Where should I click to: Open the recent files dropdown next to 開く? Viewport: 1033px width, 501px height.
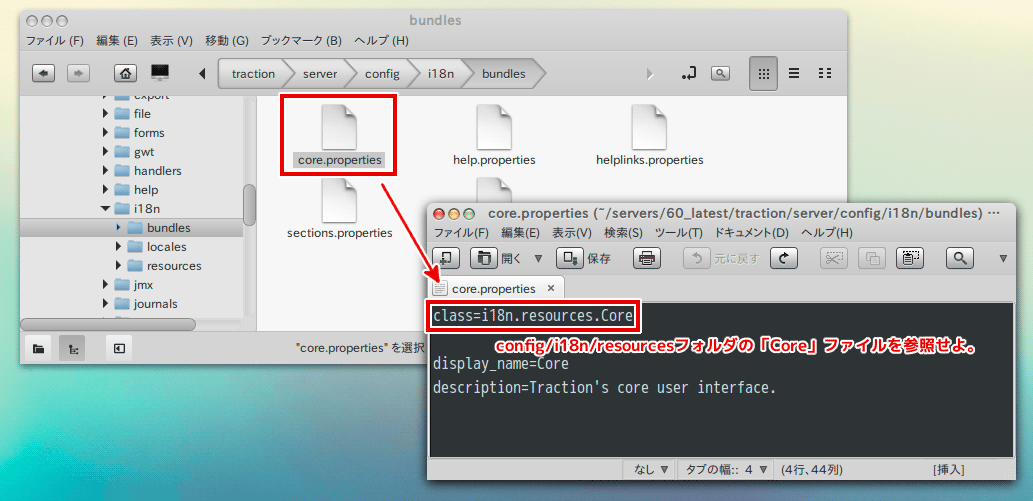coord(538,258)
